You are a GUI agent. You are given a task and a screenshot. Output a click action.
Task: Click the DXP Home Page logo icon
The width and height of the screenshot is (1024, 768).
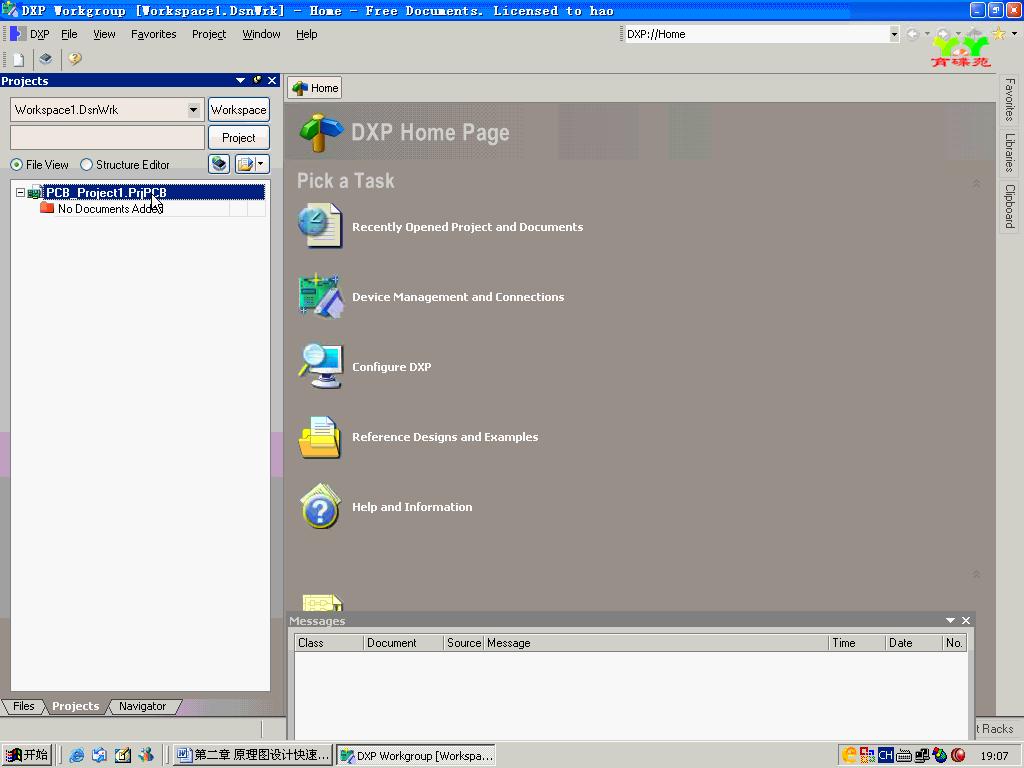coord(321,133)
